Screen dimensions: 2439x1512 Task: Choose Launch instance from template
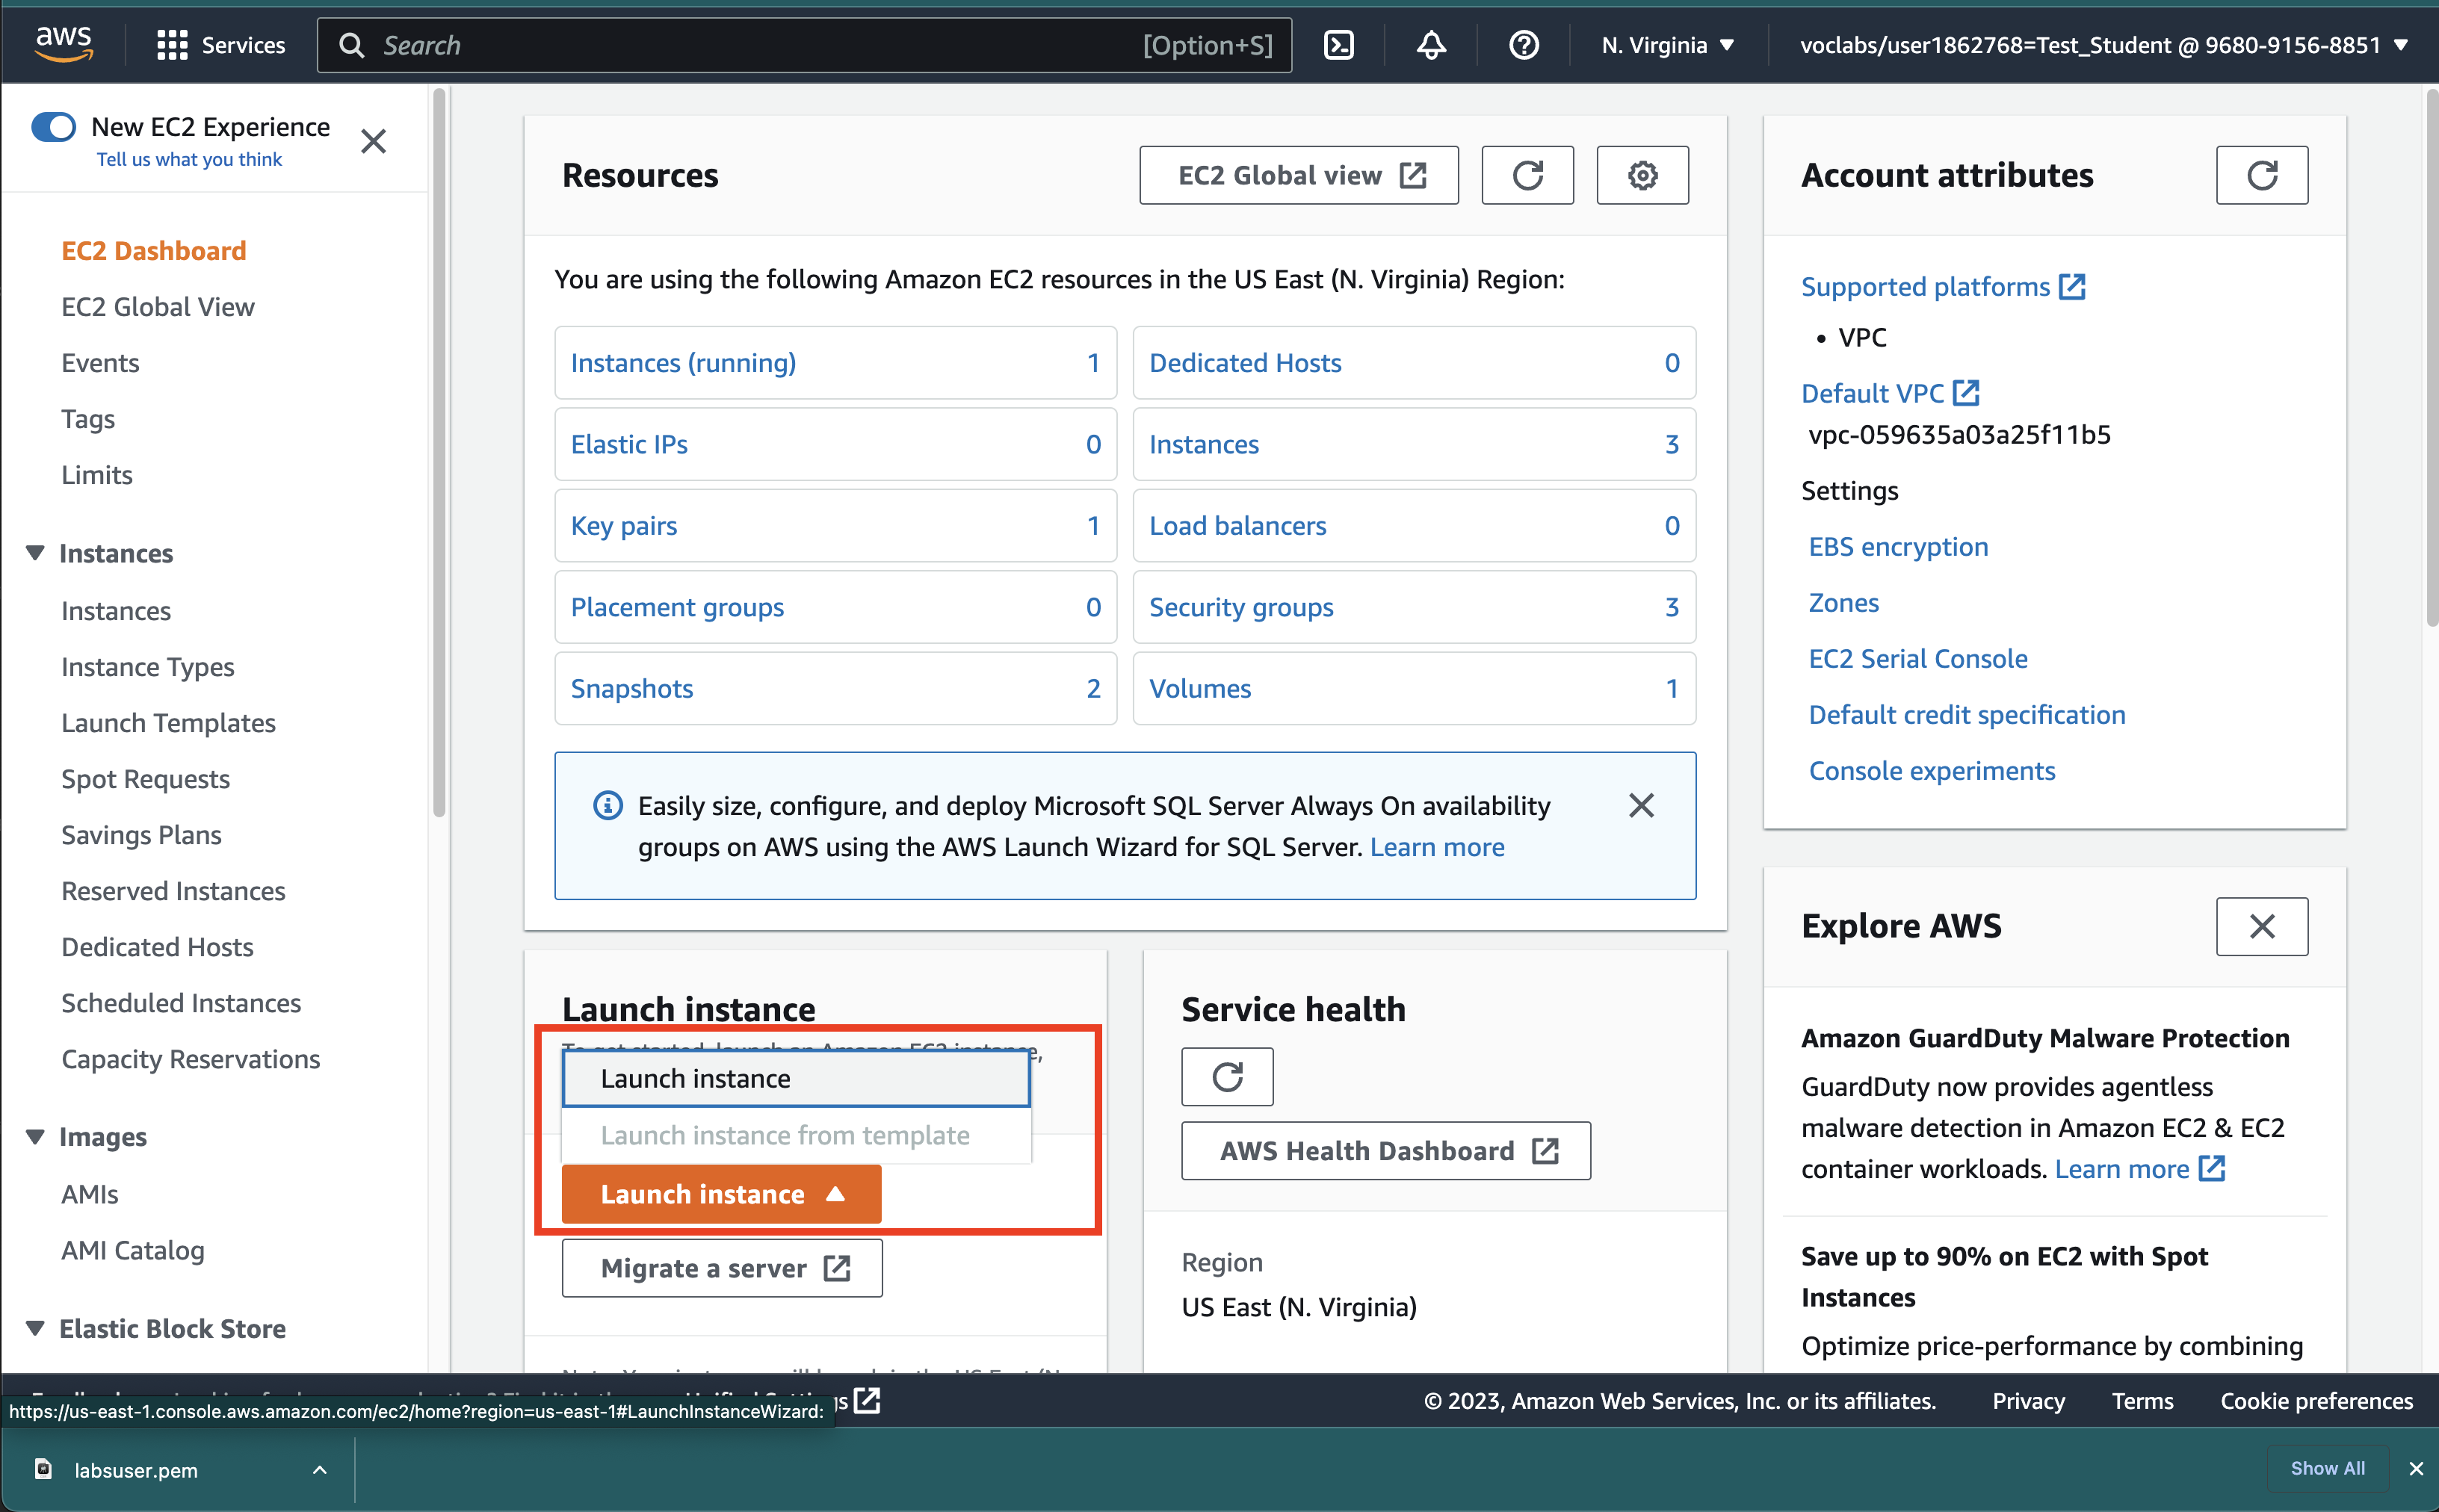point(796,1135)
